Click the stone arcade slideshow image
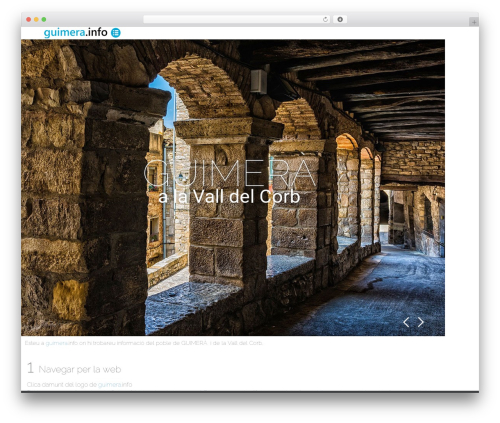The height and width of the screenshot is (423, 500). point(233,187)
